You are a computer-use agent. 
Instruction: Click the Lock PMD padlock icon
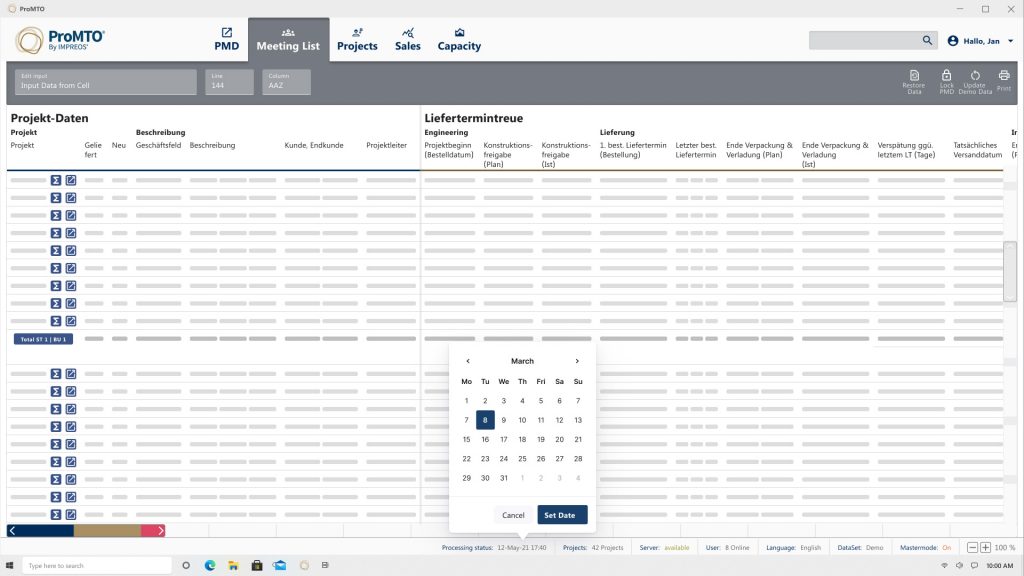pyautogui.click(x=946, y=76)
